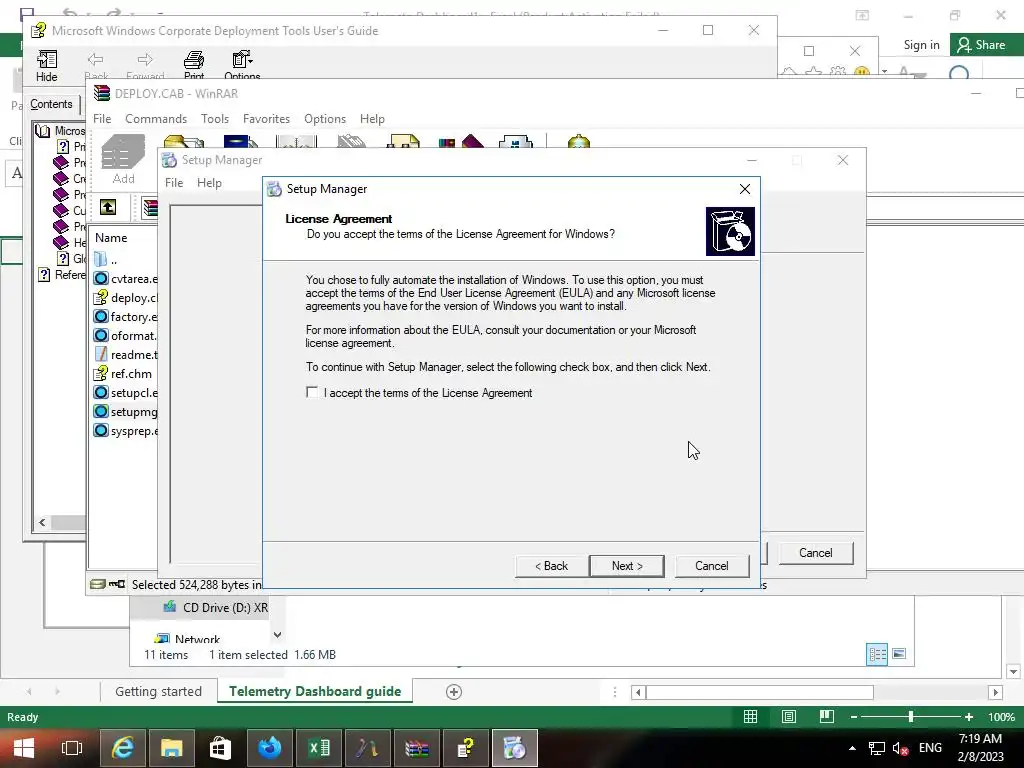Click the Excel zoom slider handle
This screenshot has height=768, width=1024.
(910, 717)
